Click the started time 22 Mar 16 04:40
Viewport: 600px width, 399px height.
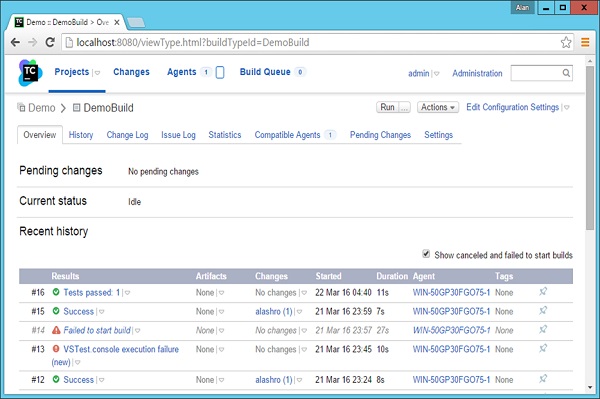point(343,292)
